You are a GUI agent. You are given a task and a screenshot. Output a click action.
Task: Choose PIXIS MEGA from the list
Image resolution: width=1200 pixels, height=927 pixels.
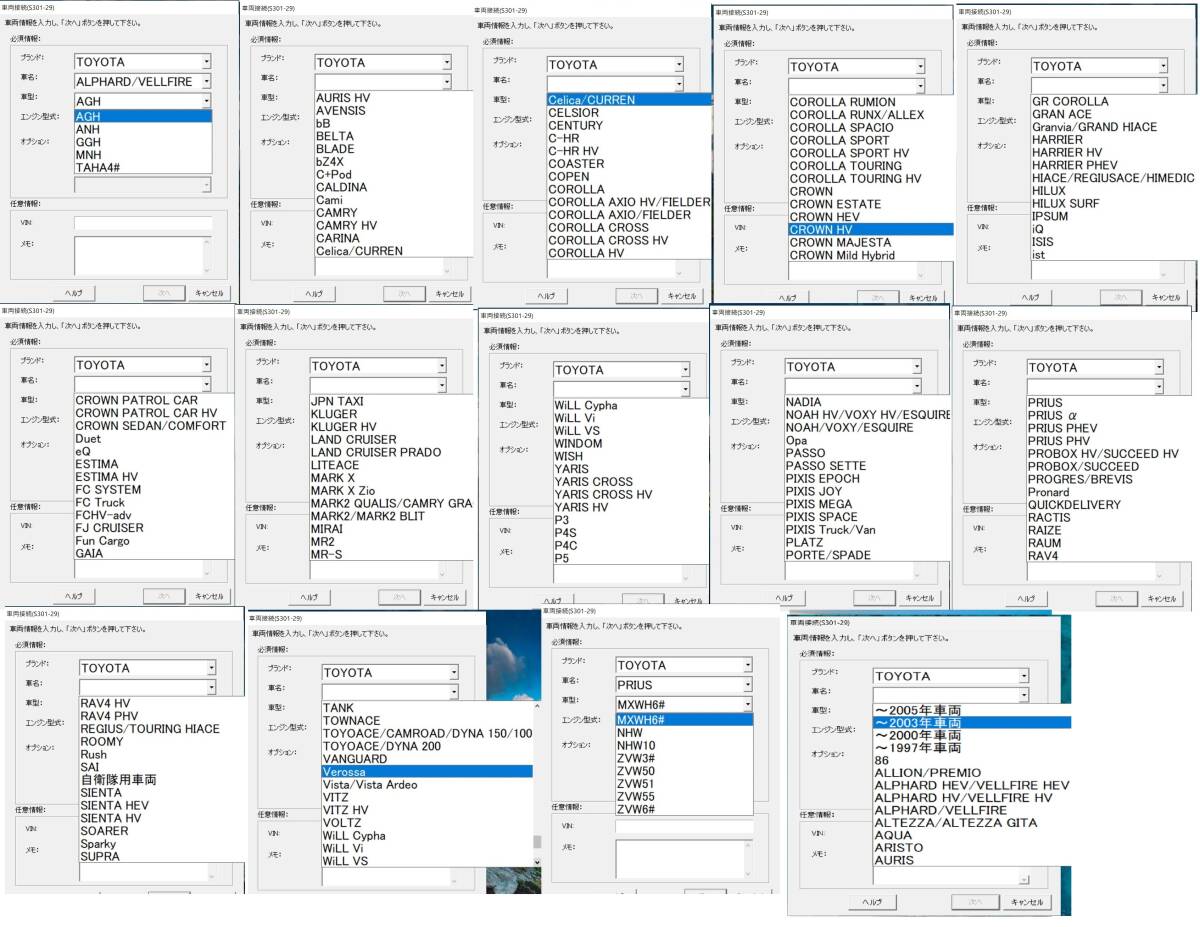(x=819, y=504)
